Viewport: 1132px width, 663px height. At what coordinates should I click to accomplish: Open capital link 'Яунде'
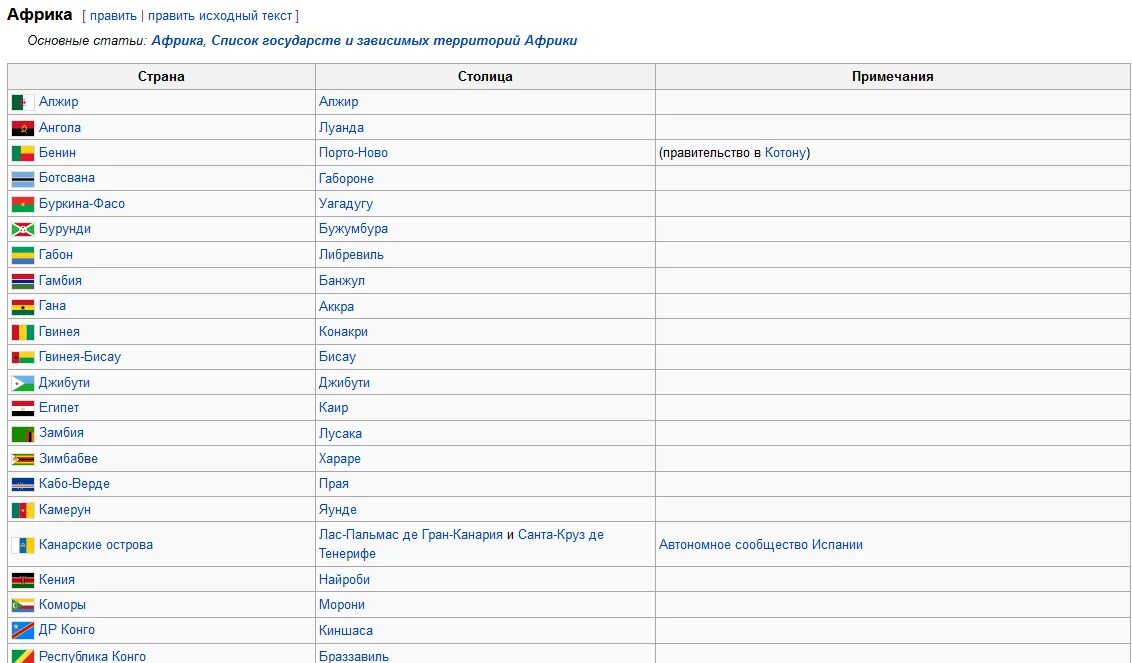pos(338,510)
